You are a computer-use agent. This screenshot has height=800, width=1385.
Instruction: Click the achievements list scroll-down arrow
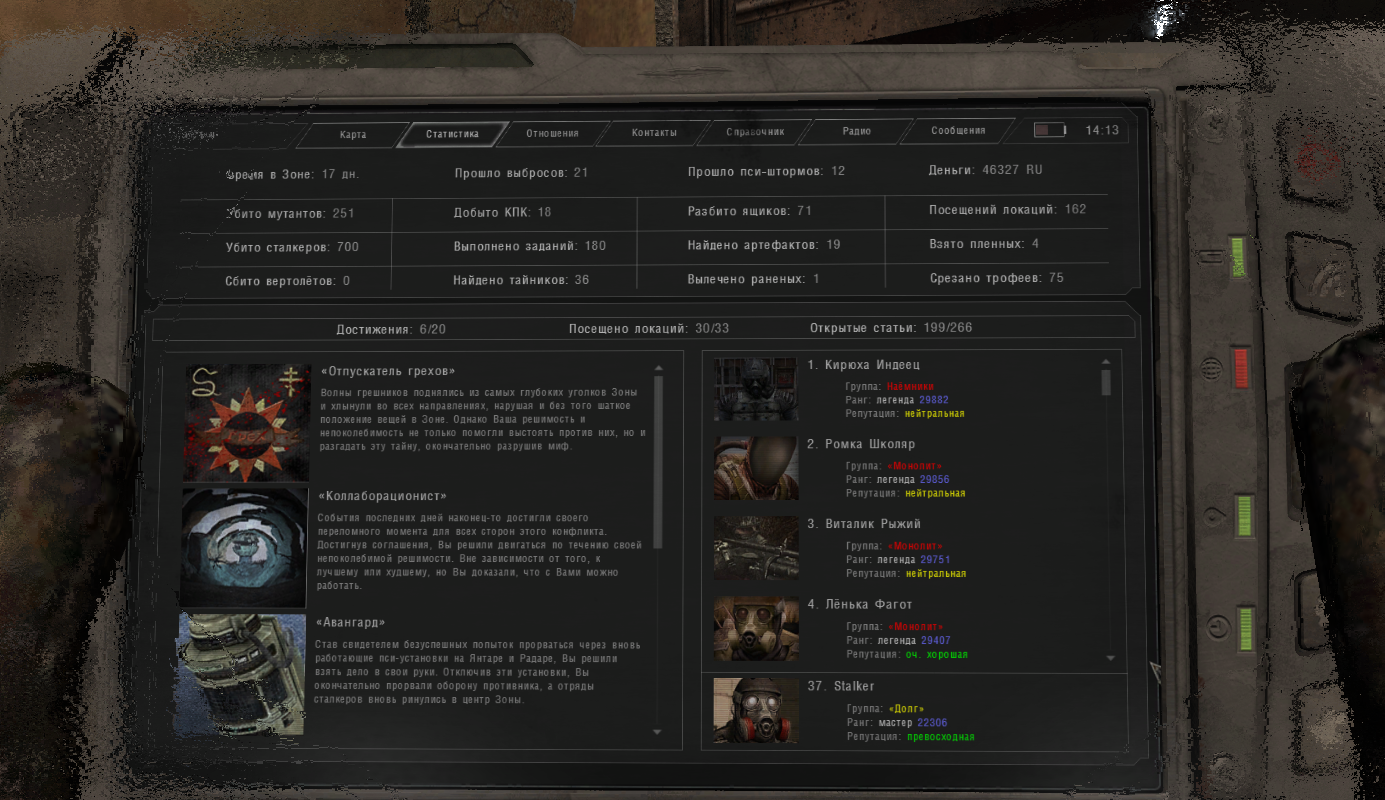pyautogui.click(x=657, y=732)
